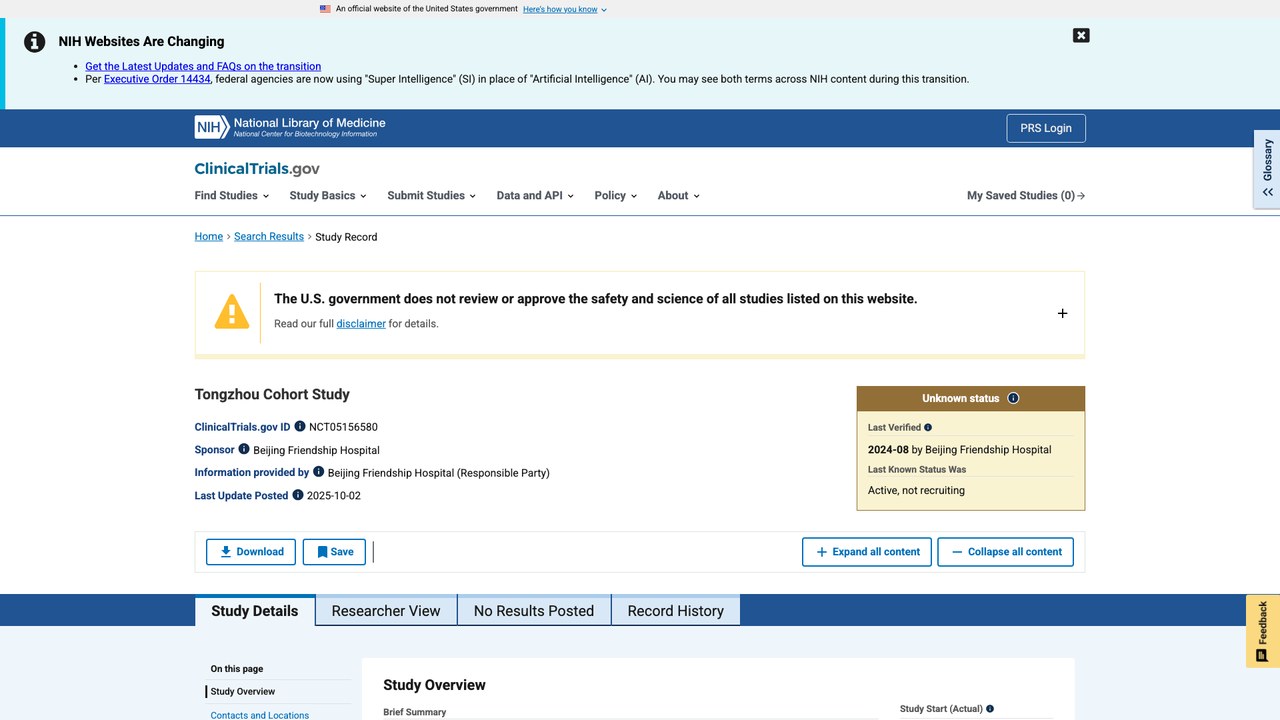Open the Find Studies menu
The width and height of the screenshot is (1280, 720).
(232, 196)
